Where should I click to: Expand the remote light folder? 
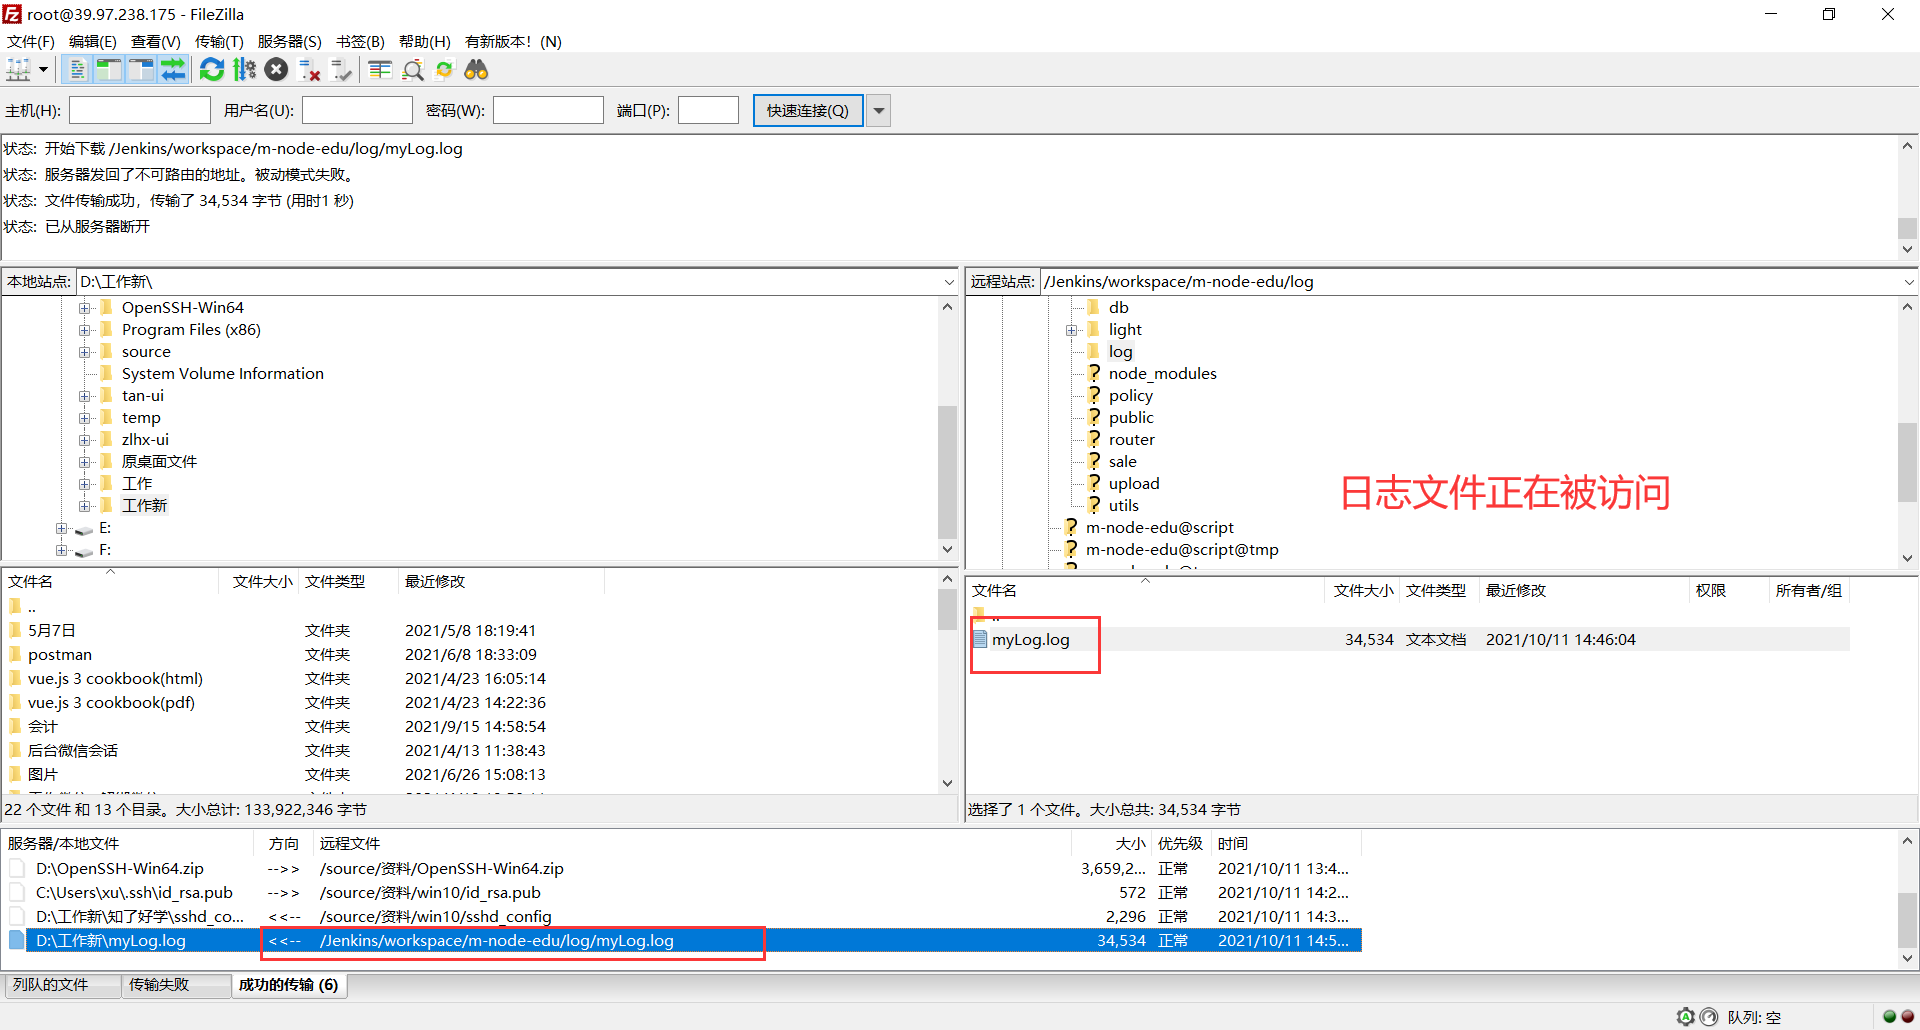tap(1071, 330)
